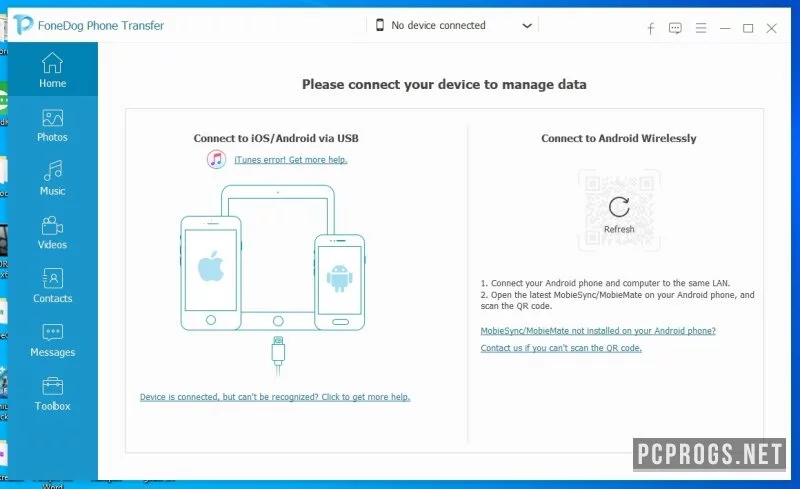Open the Videos section

click(53, 233)
